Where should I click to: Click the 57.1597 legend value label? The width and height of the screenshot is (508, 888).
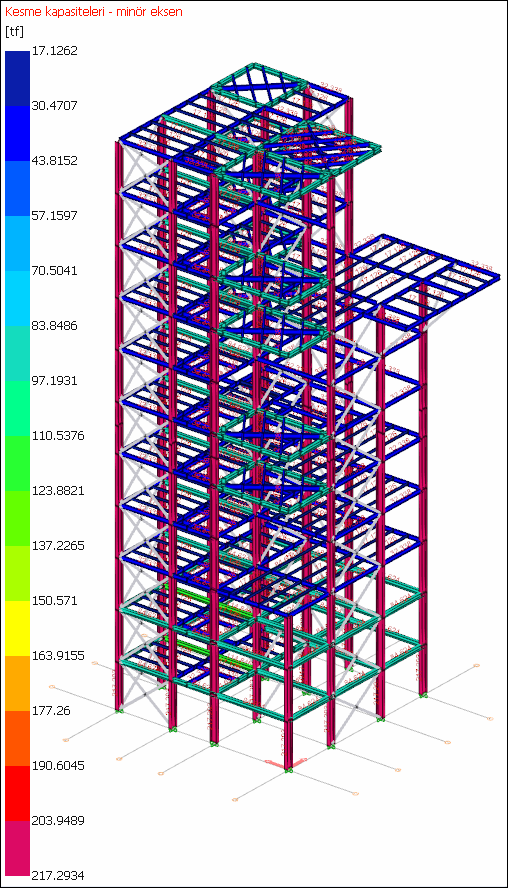tap(55, 215)
